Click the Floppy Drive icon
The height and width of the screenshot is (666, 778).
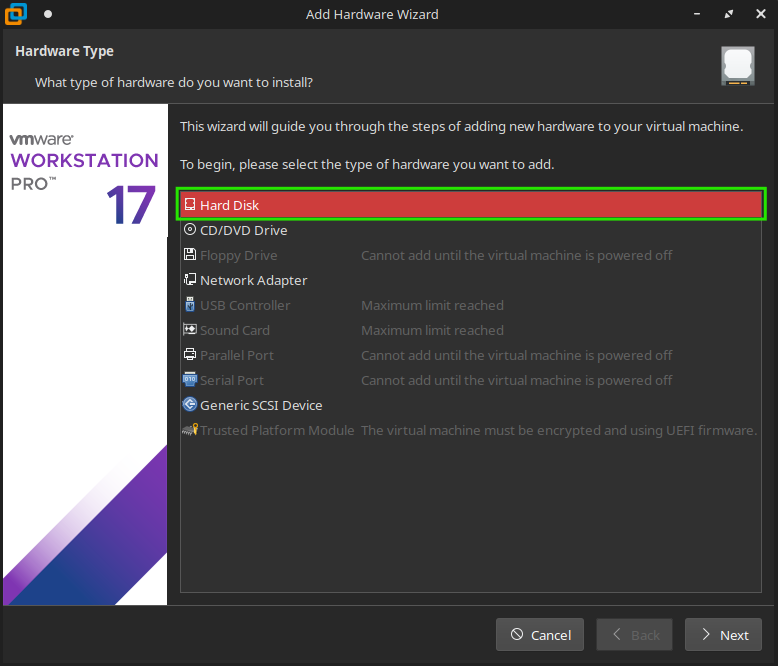(x=190, y=255)
